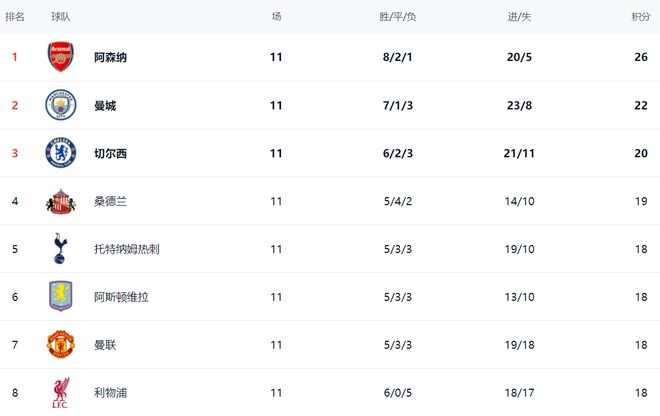Click the 进/失 column header
Screen dimensions: 660x416
[520, 17]
